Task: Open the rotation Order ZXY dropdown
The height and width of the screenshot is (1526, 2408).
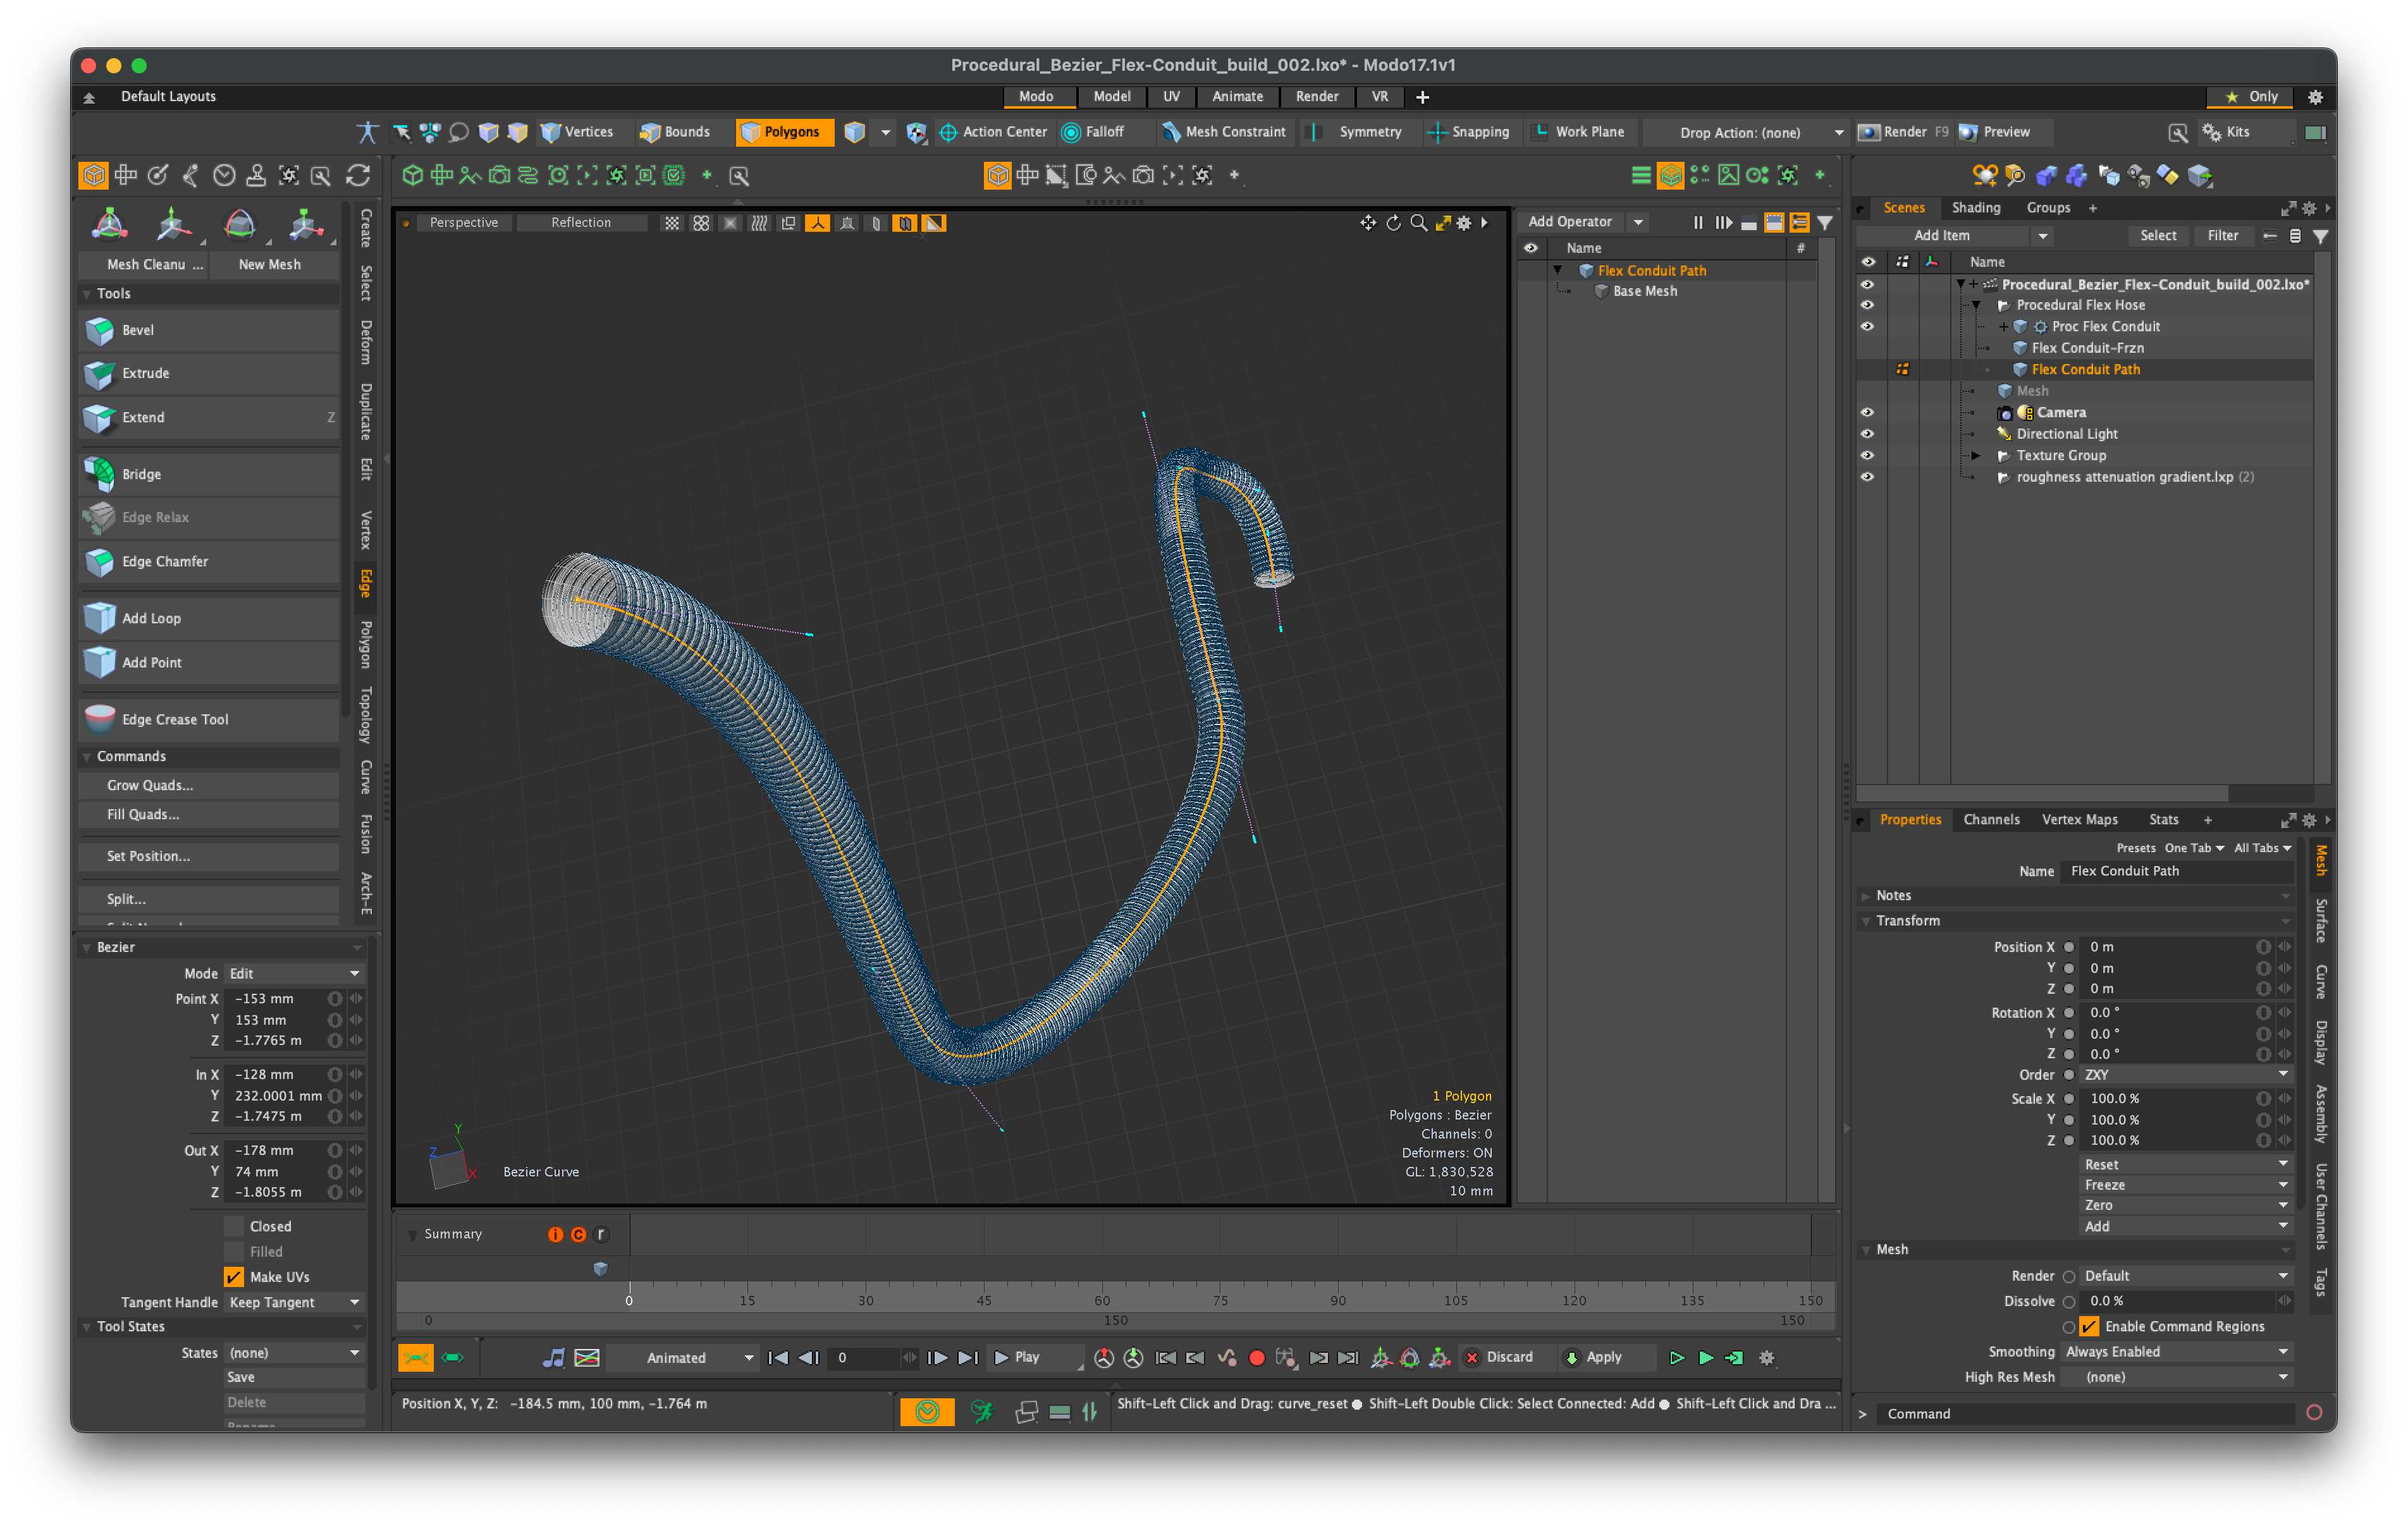Action: (2185, 1075)
